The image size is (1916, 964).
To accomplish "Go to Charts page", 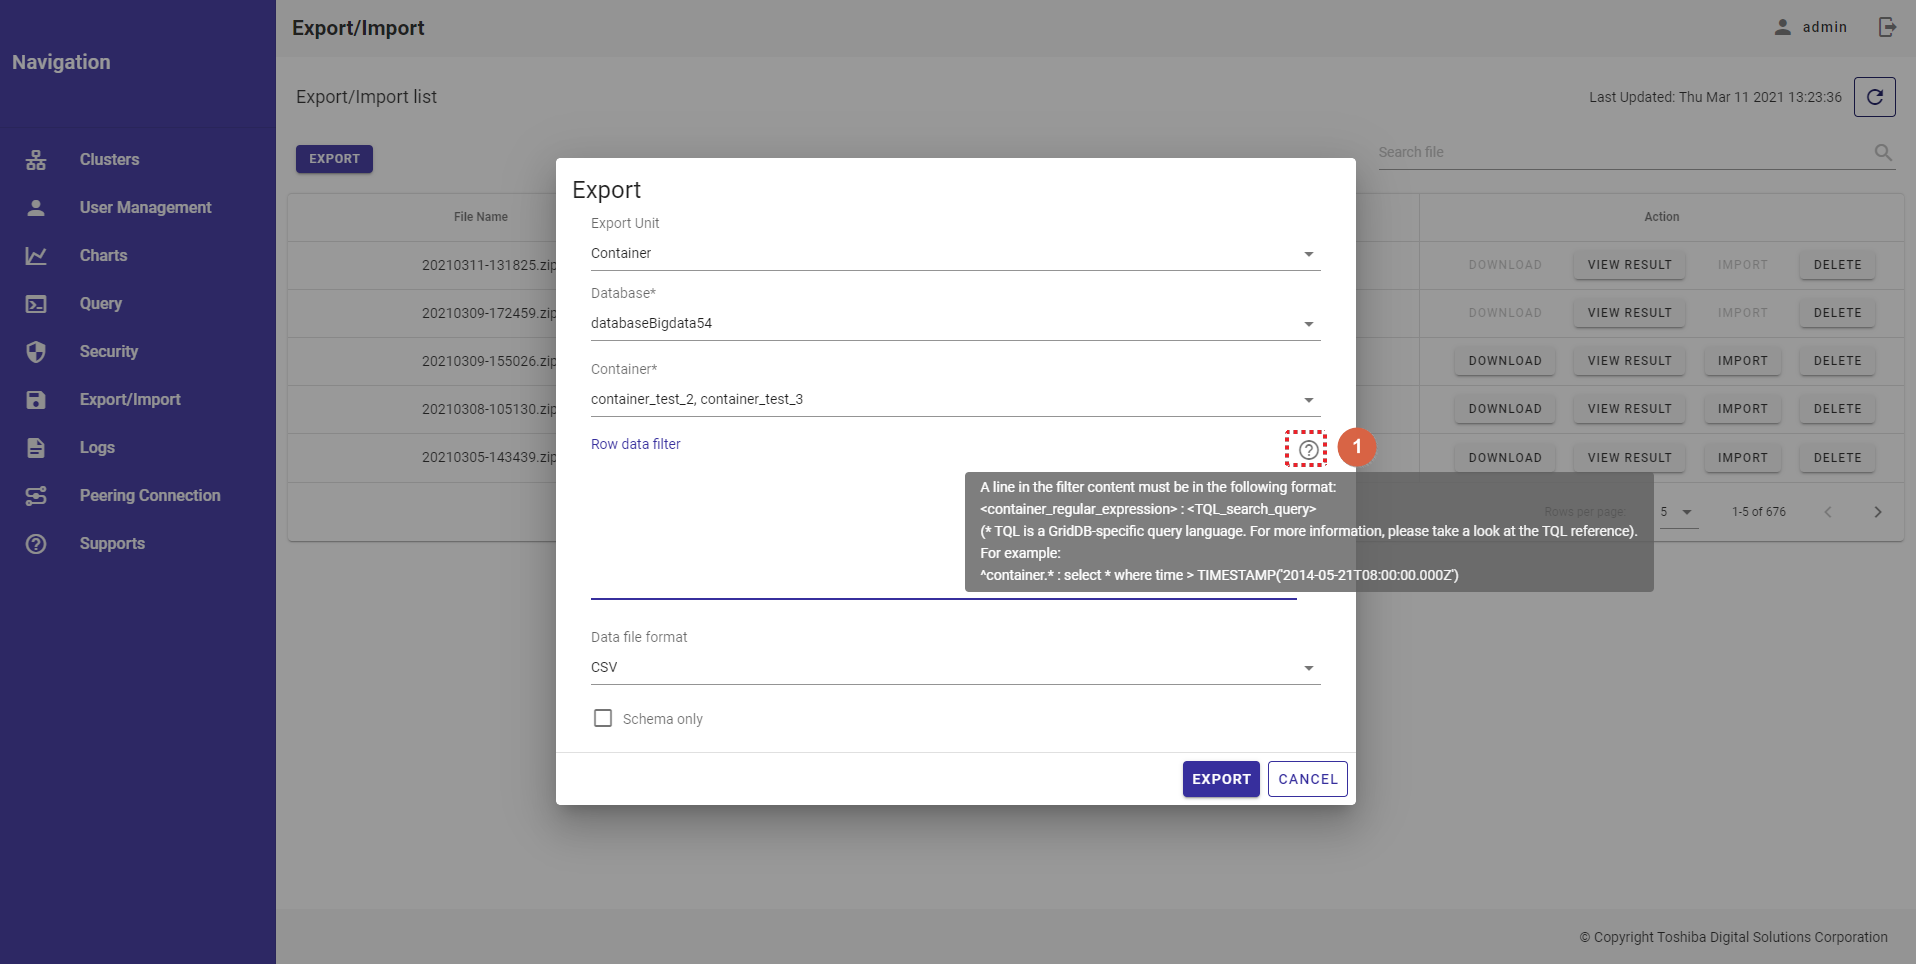I will point(103,256).
